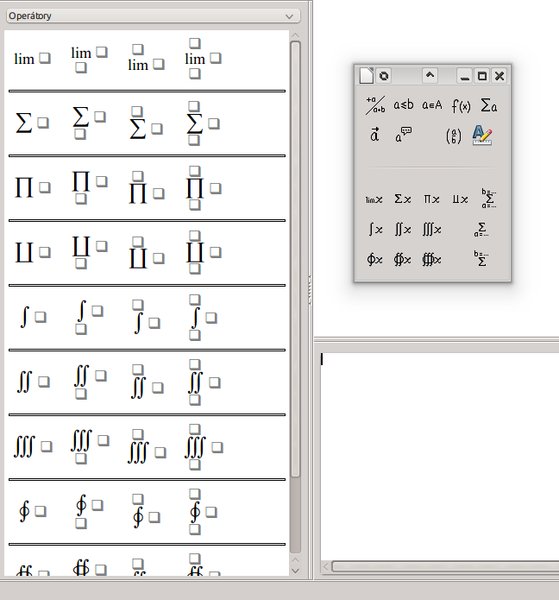
Task: Click into the formula command editor field
Action: [439, 455]
